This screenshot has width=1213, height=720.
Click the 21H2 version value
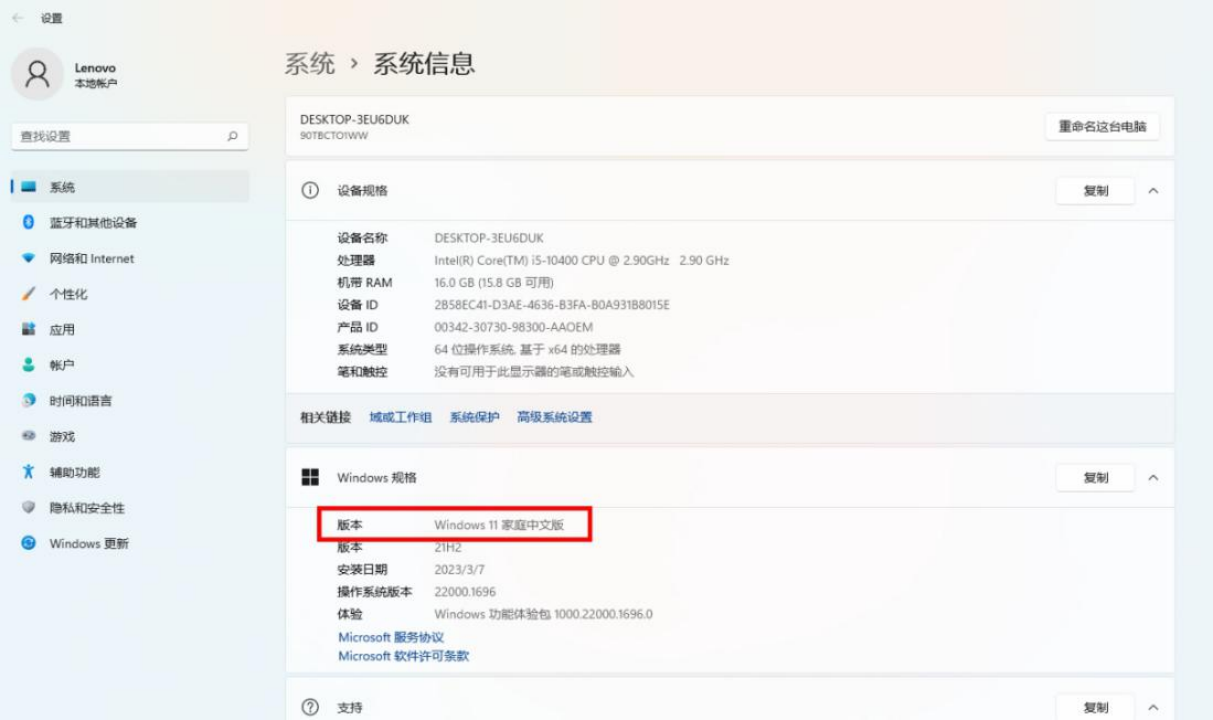tap(448, 547)
